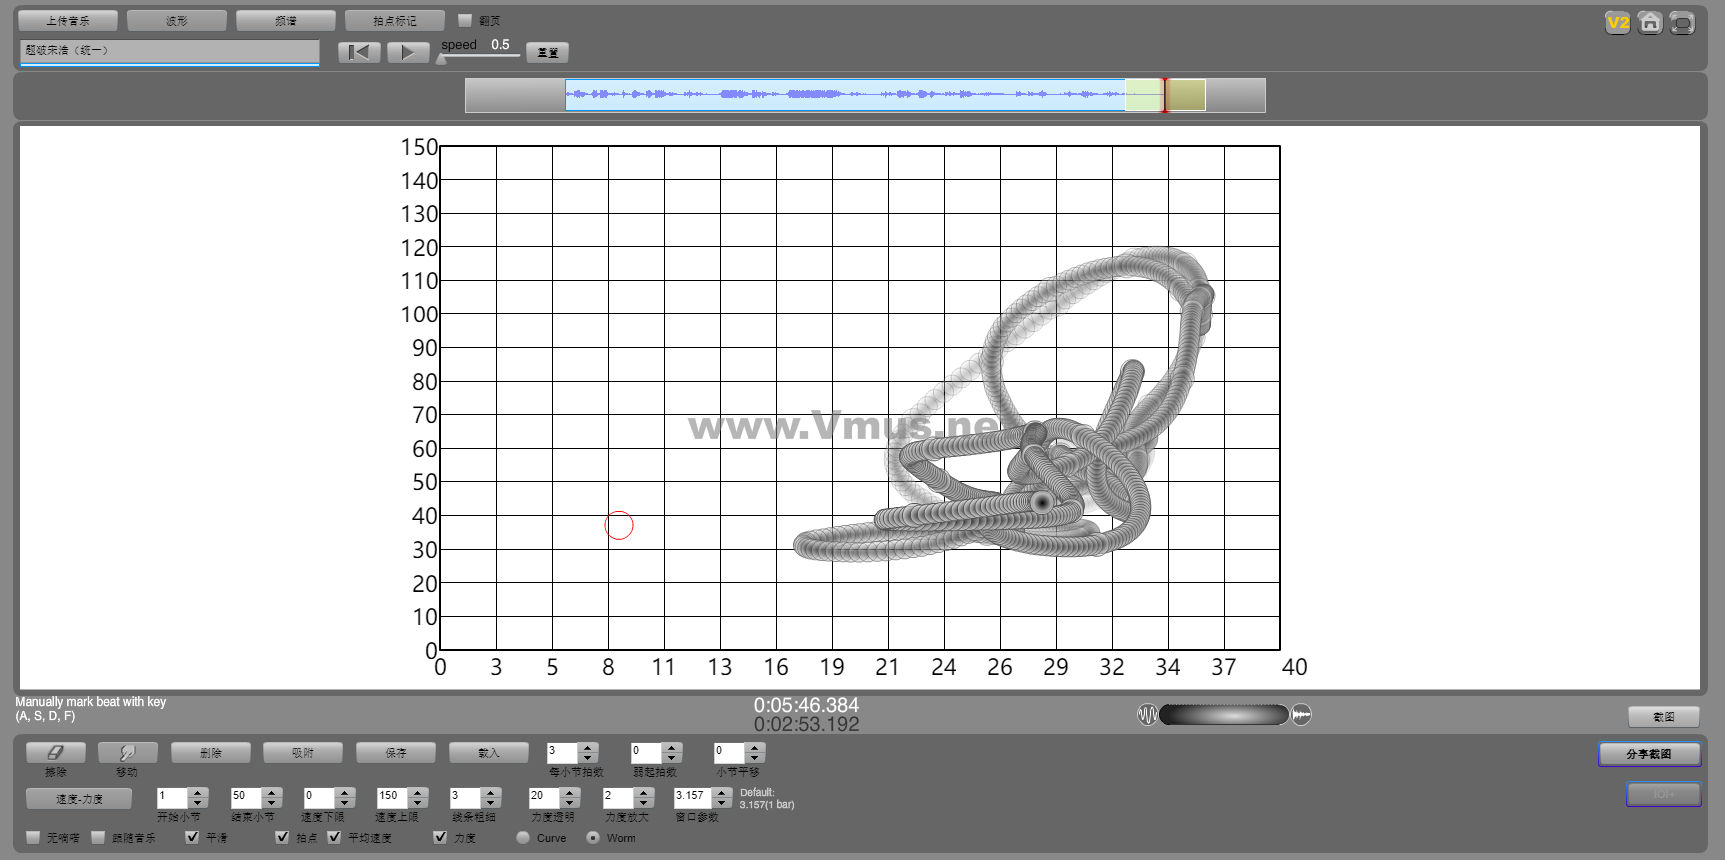Uncheck the 平均速度 average-speed checkbox

pos(334,837)
